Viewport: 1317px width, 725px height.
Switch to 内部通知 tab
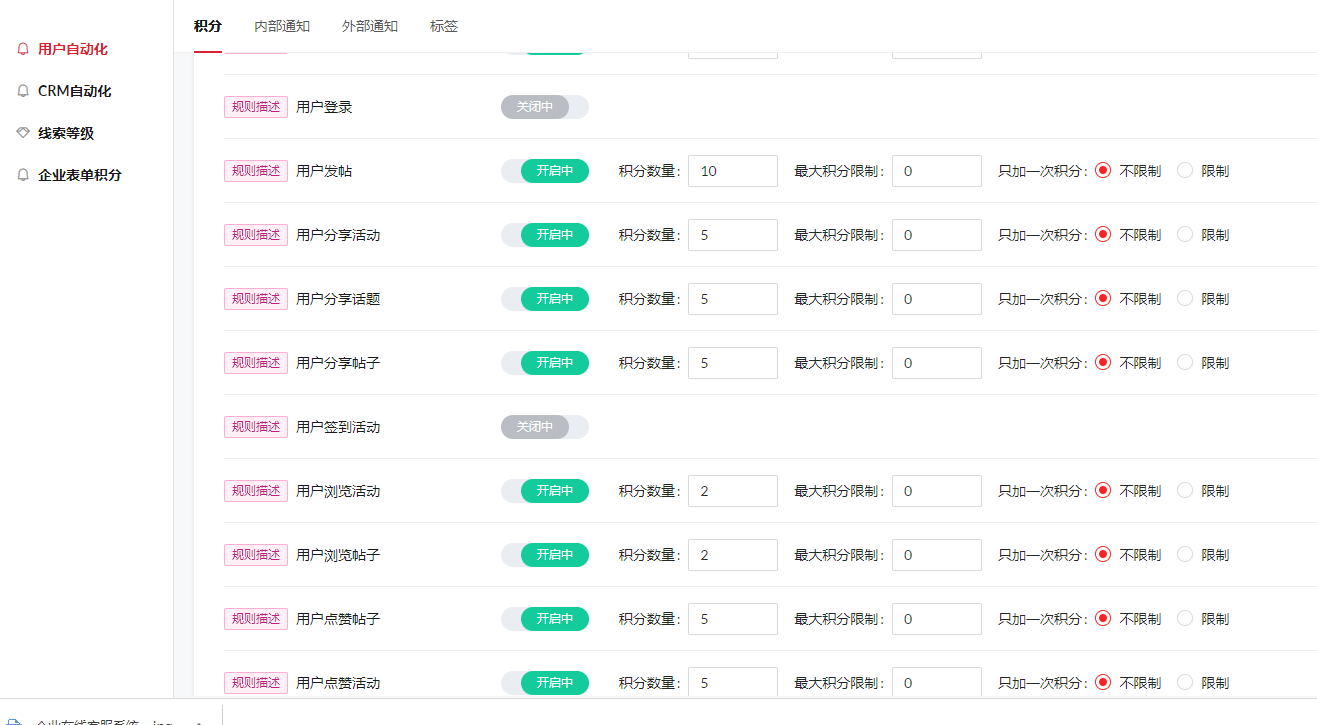pos(282,26)
